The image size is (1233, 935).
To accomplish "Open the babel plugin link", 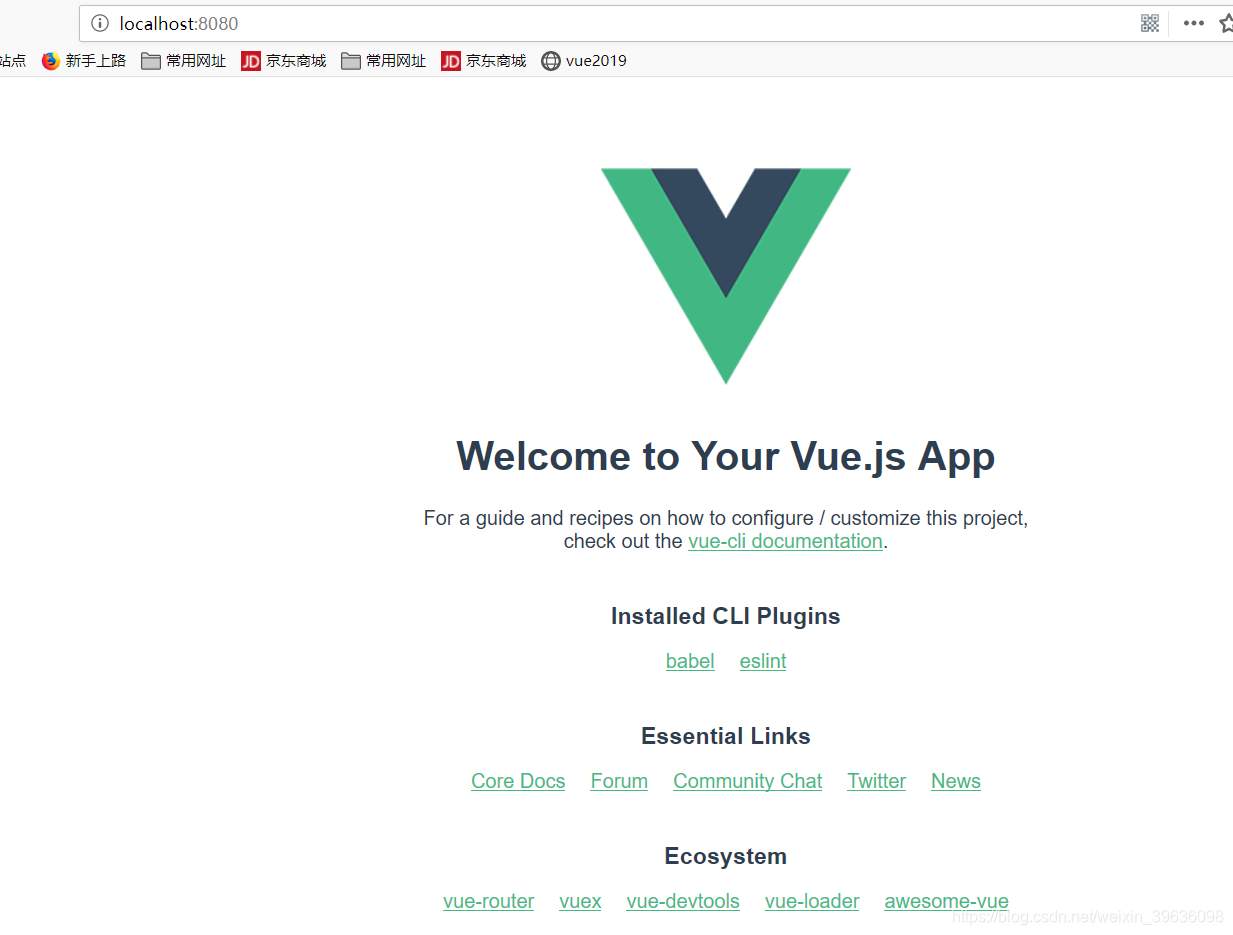I will pos(690,661).
